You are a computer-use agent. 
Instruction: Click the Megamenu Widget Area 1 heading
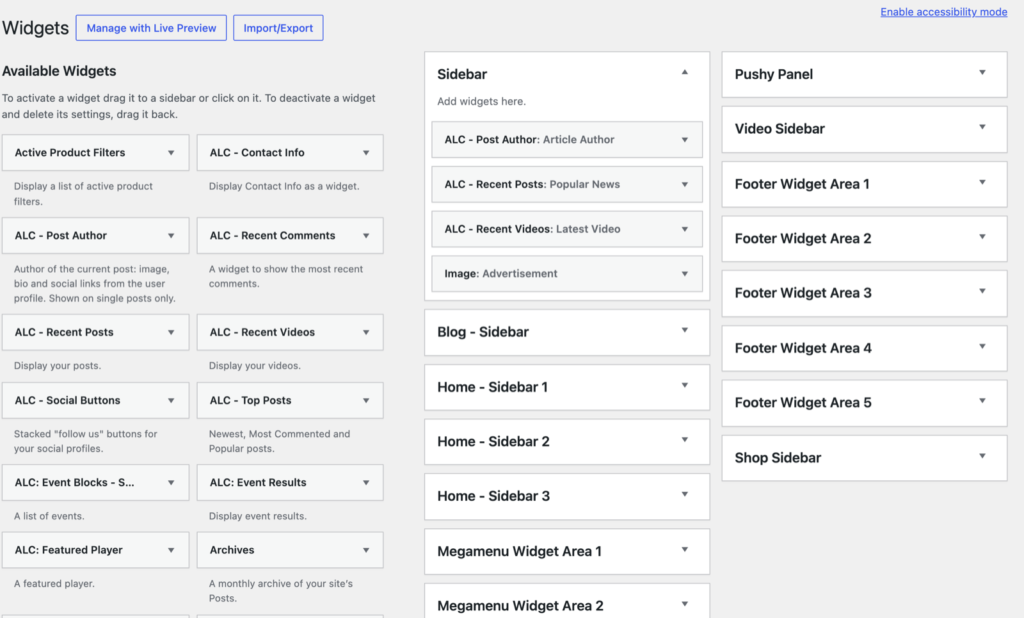pos(519,551)
